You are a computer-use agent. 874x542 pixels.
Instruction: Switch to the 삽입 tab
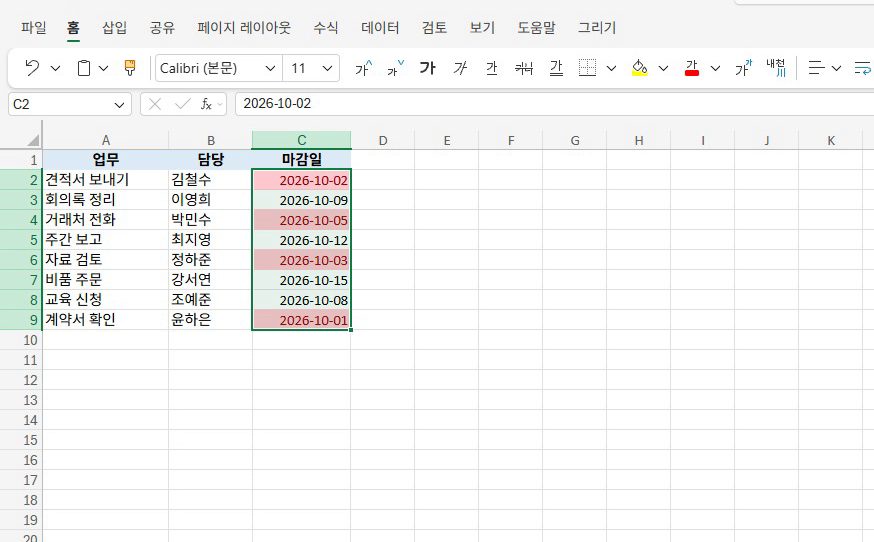(114, 27)
